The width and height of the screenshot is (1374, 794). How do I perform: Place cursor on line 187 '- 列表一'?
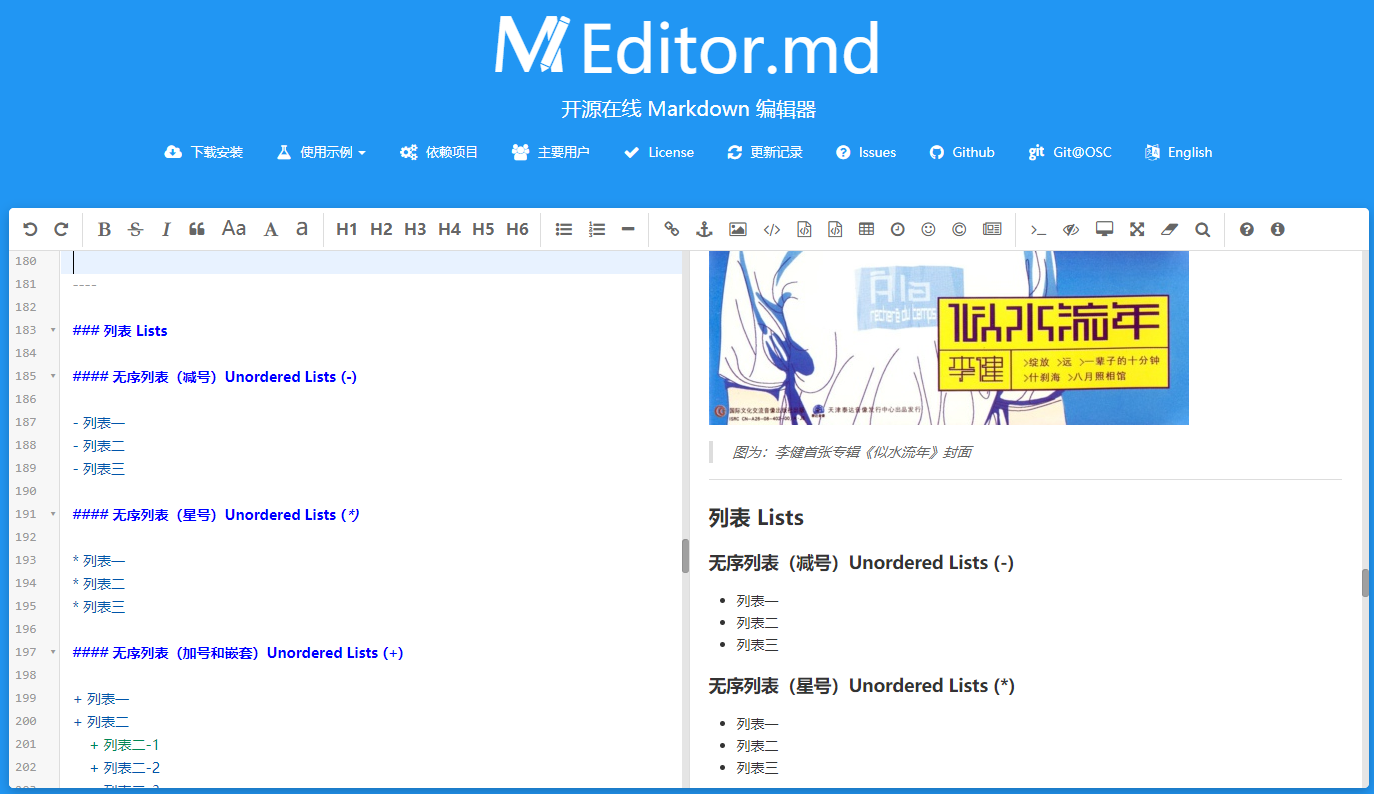coord(99,422)
